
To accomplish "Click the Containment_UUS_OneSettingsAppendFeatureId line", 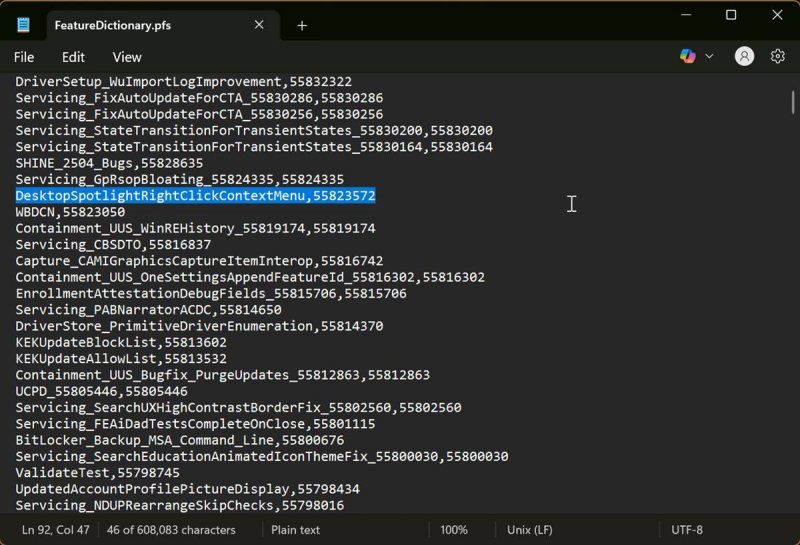I will (250, 277).
